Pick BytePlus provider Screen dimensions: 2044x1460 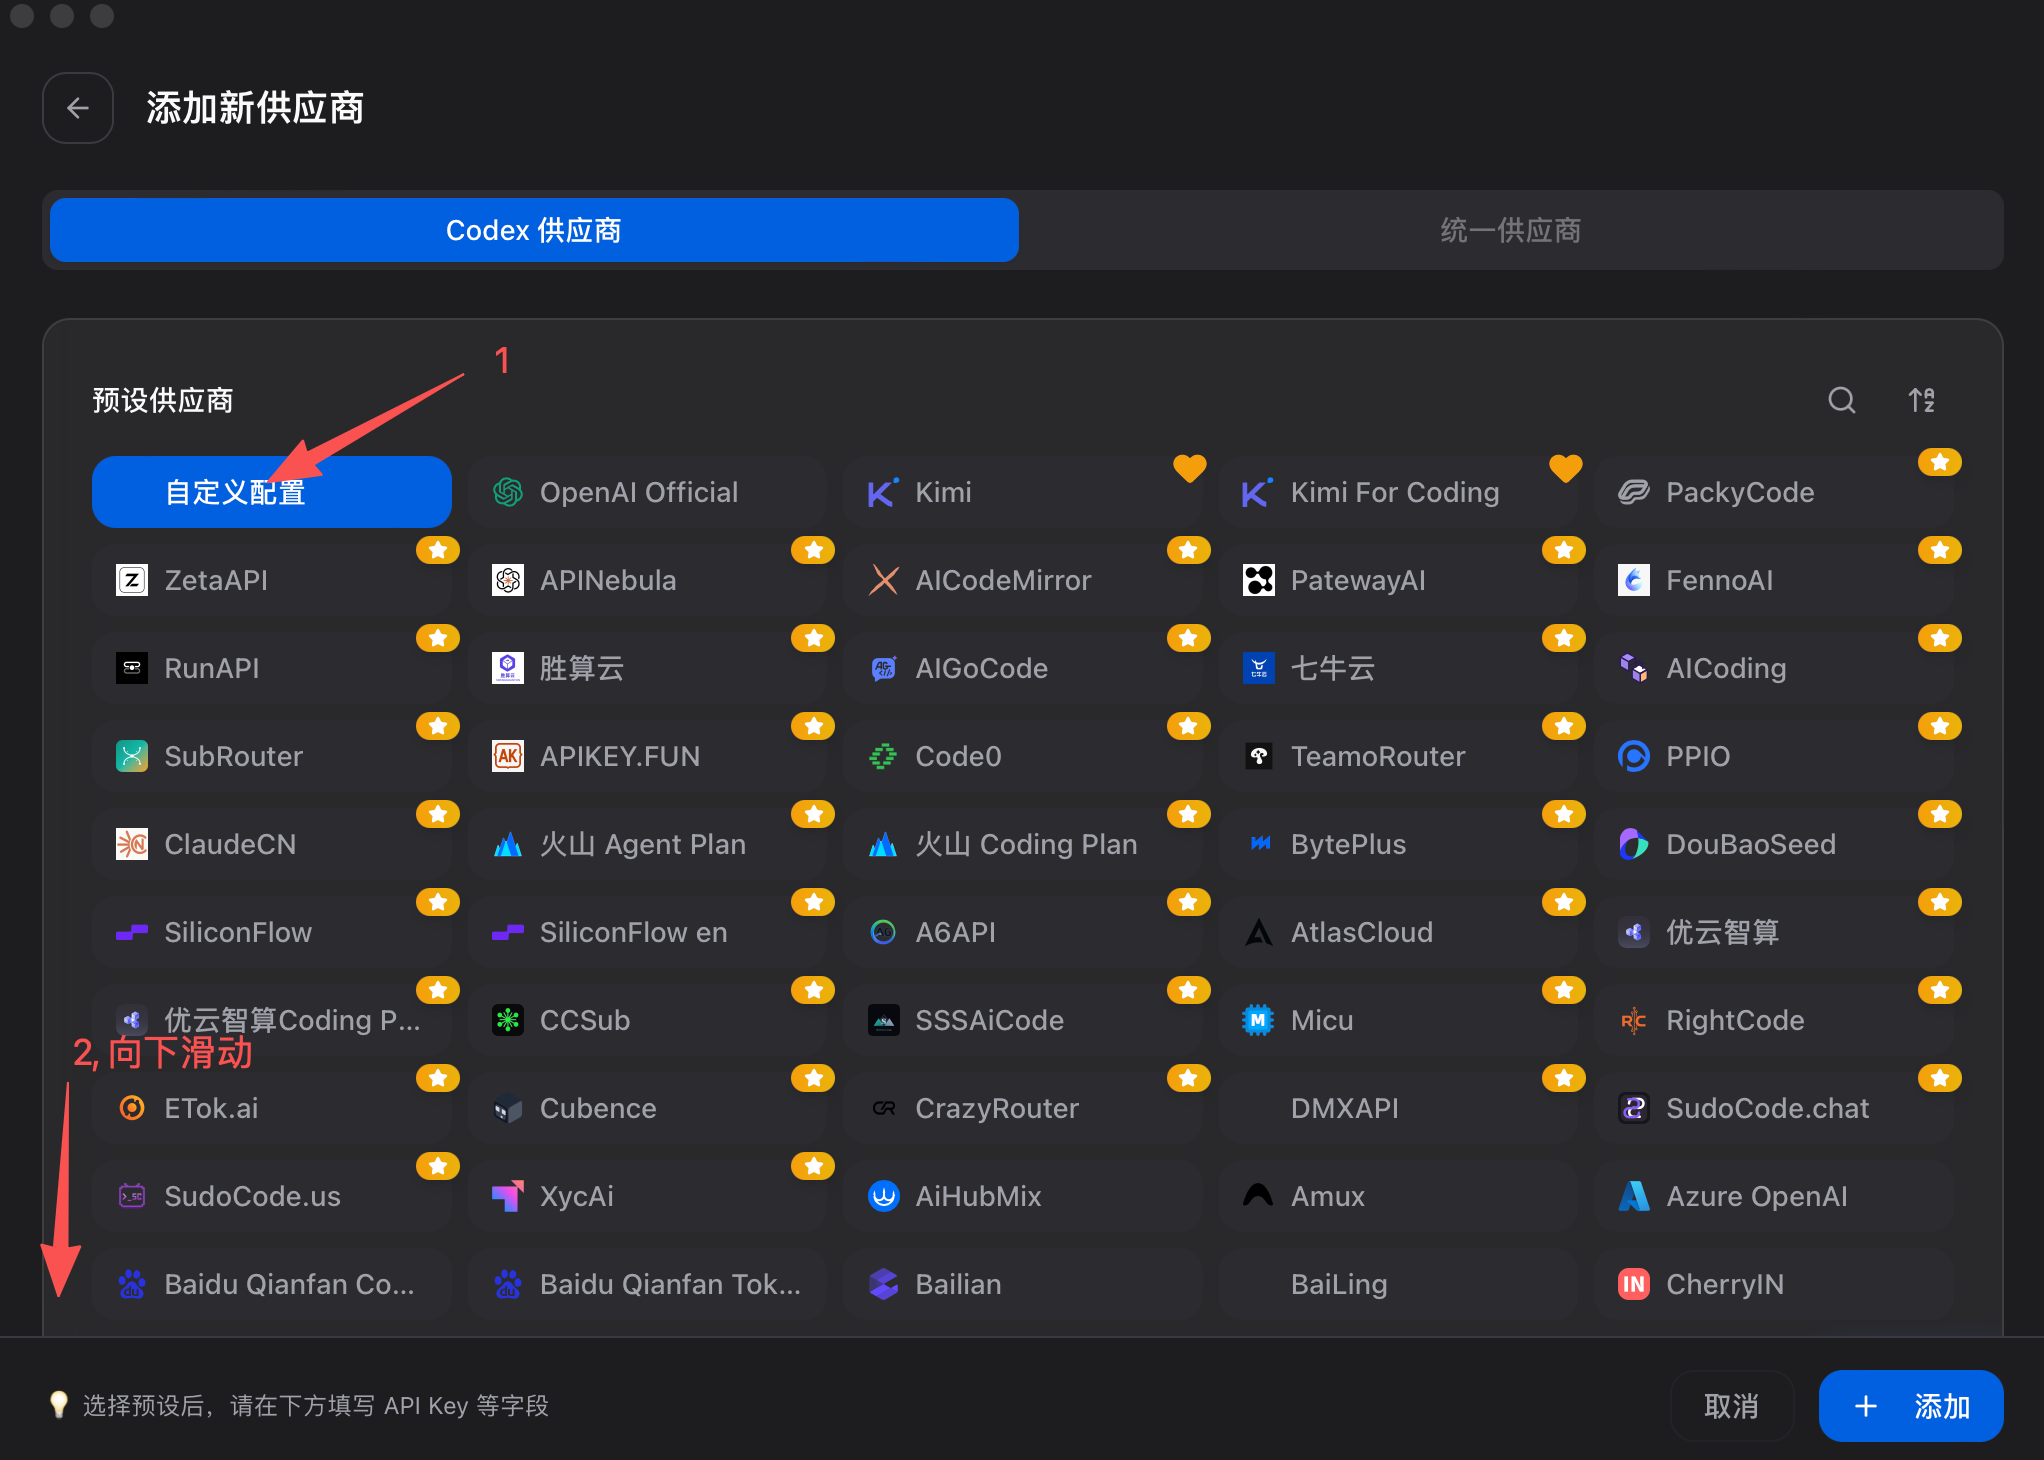click(1398, 844)
